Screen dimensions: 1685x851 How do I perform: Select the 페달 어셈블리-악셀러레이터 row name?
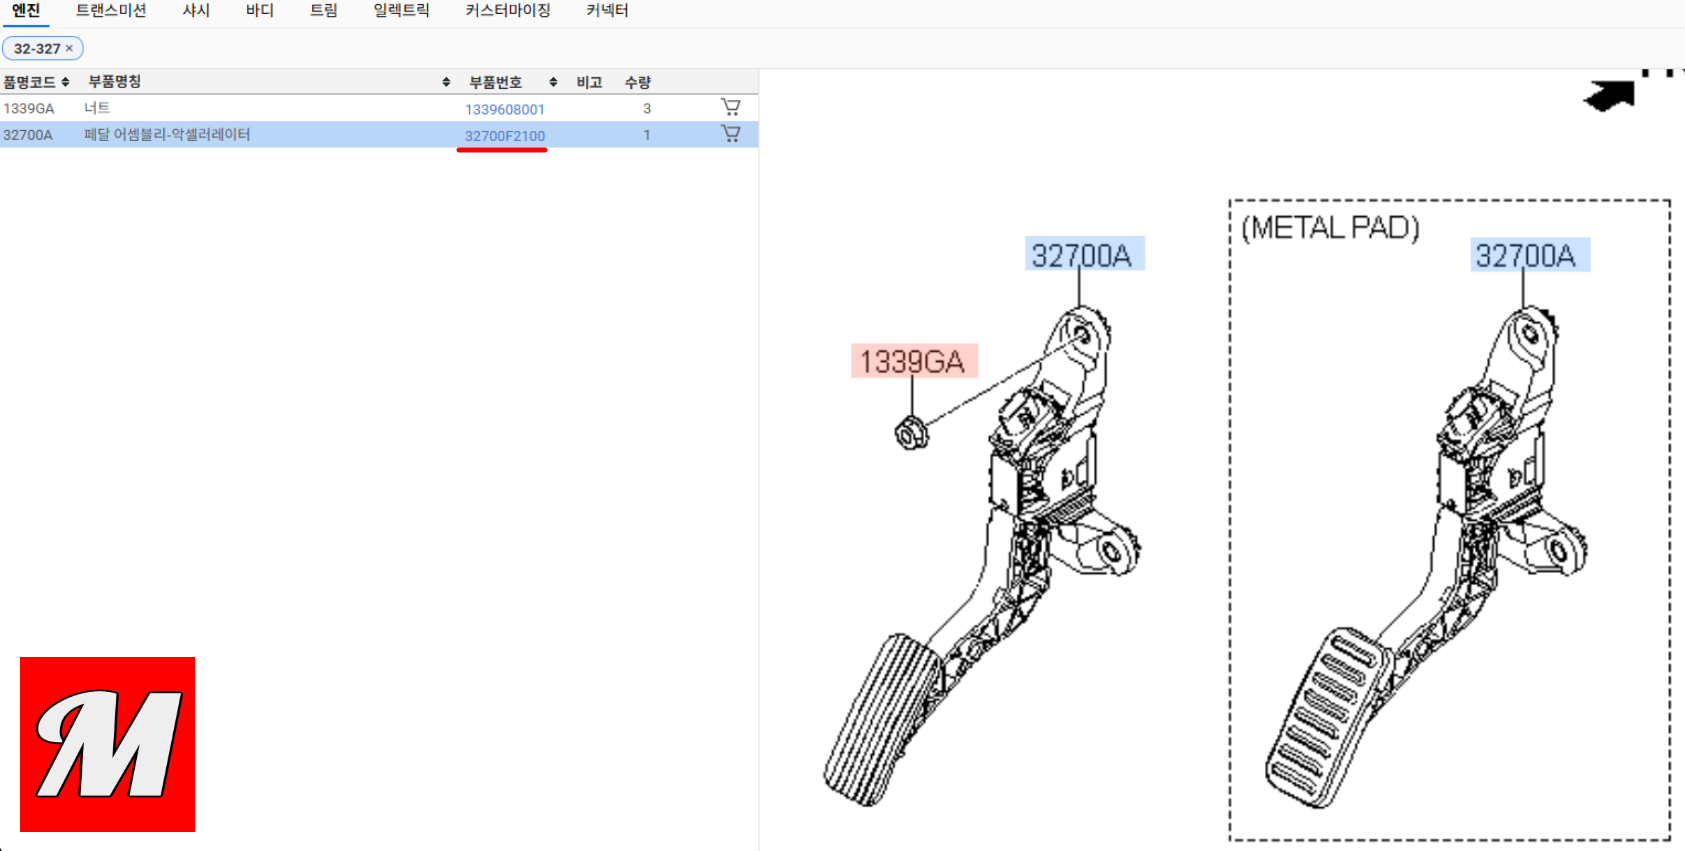(167, 134)
